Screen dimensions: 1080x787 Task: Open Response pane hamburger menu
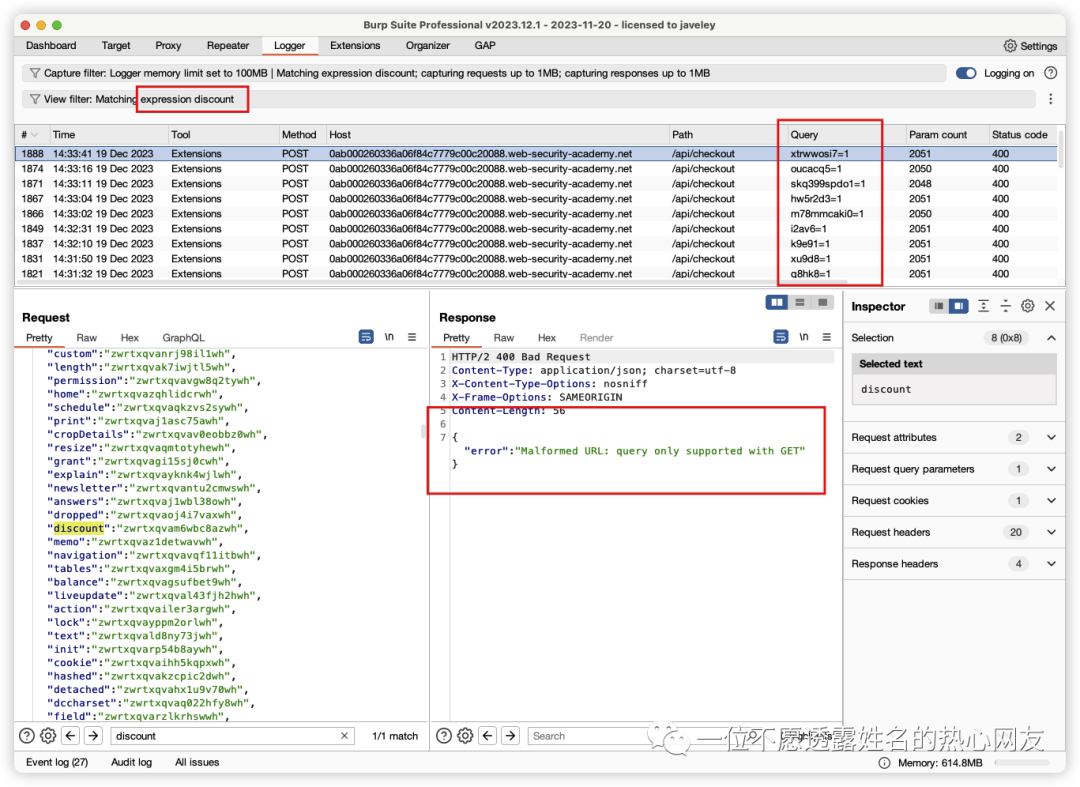[827, 337]
